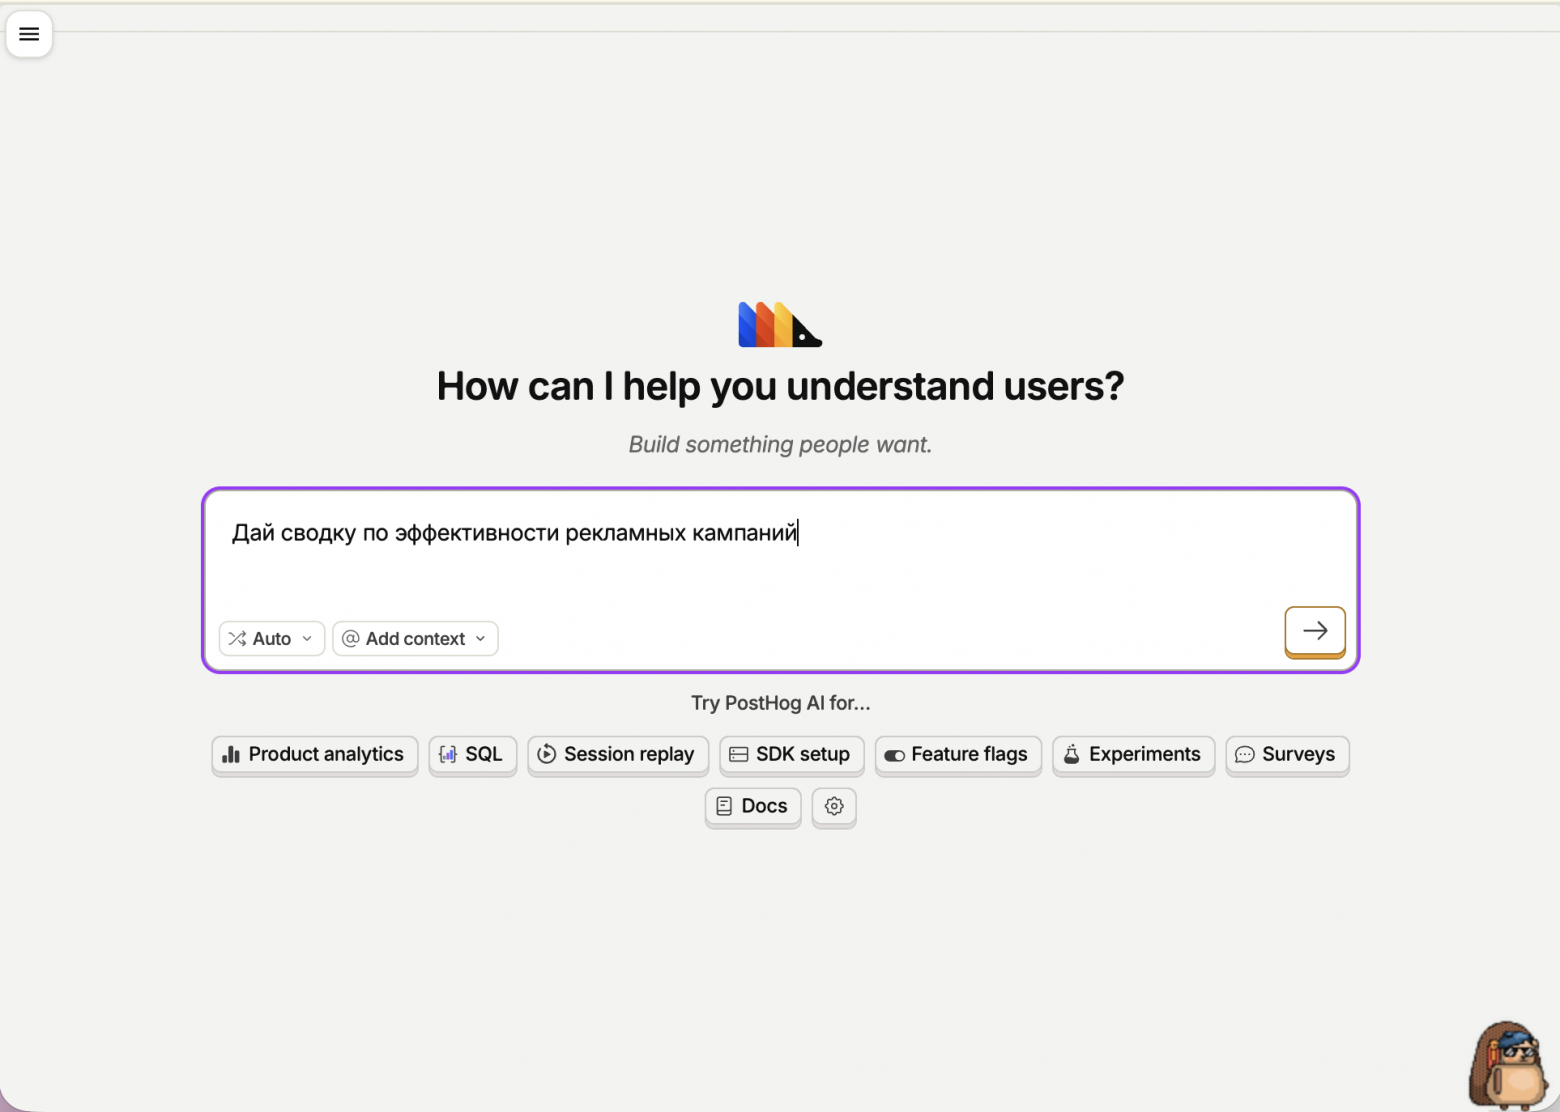Choose the Product analytics suggestion
The height and width of the screenshot is (1112, 1560).
(x=315, y=755)
